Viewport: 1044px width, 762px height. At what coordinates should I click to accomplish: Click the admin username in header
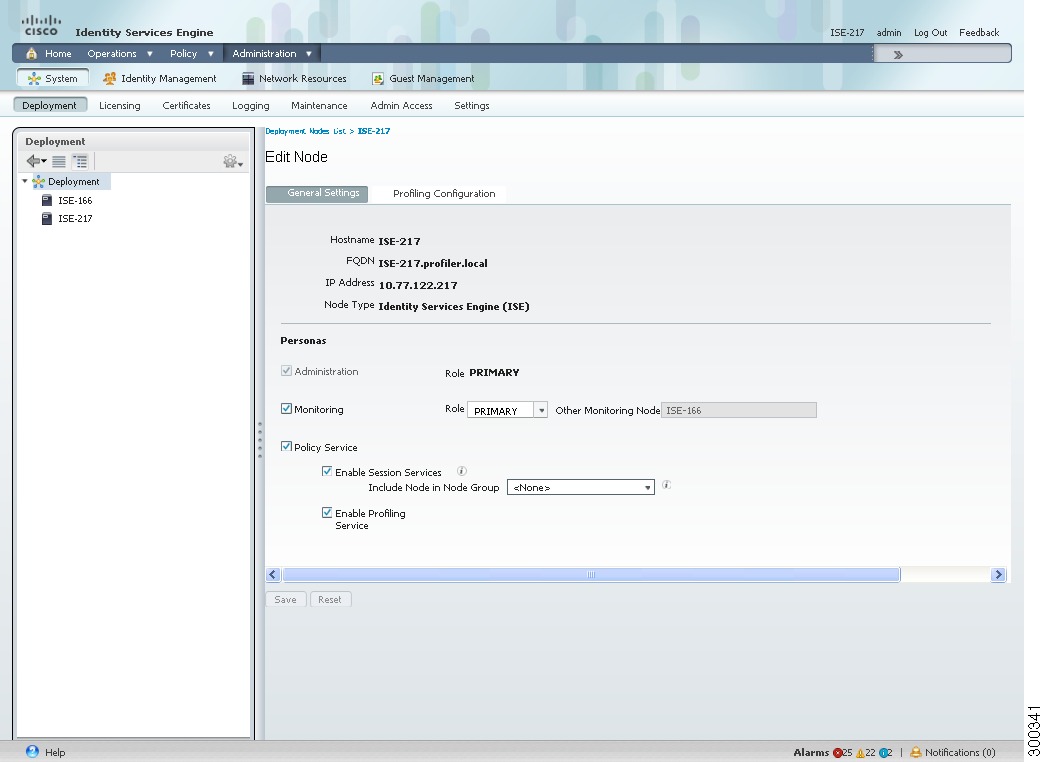(x=889, y=33)
